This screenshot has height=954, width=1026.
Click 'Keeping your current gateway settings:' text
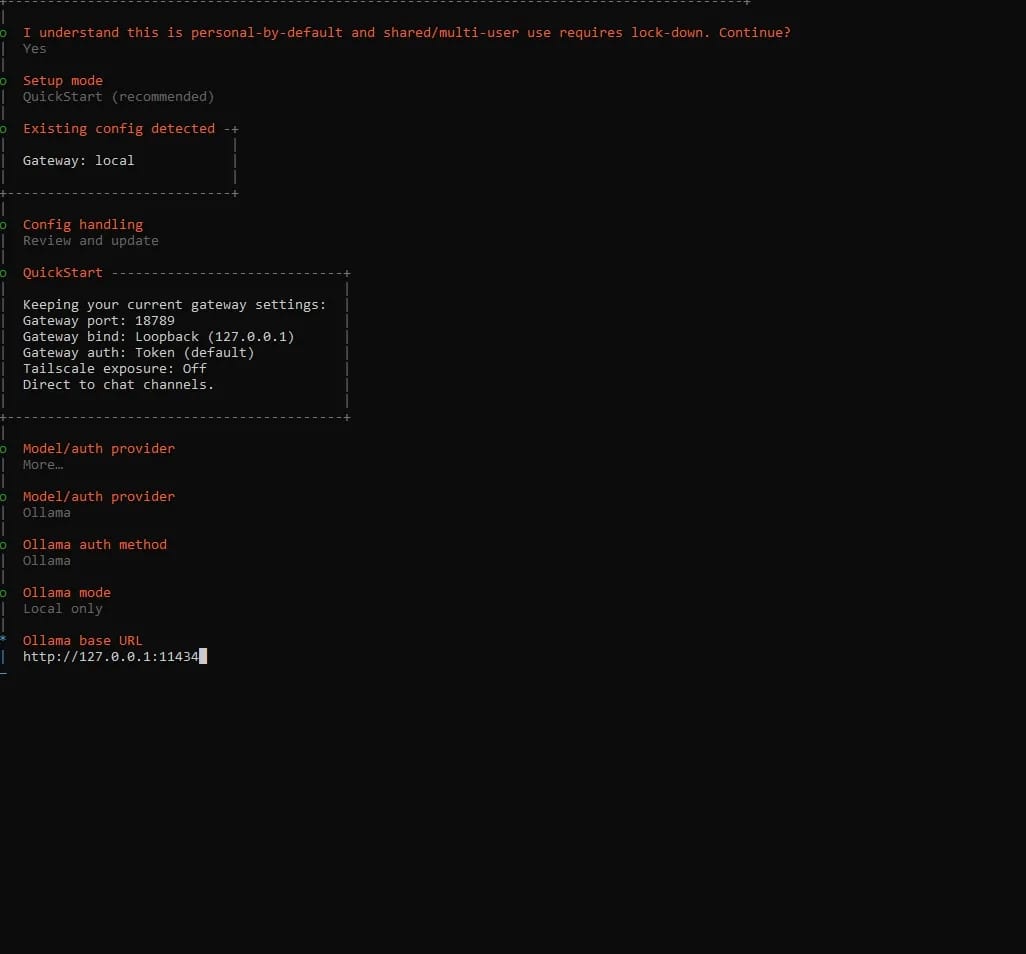click(x=175, y=304)
